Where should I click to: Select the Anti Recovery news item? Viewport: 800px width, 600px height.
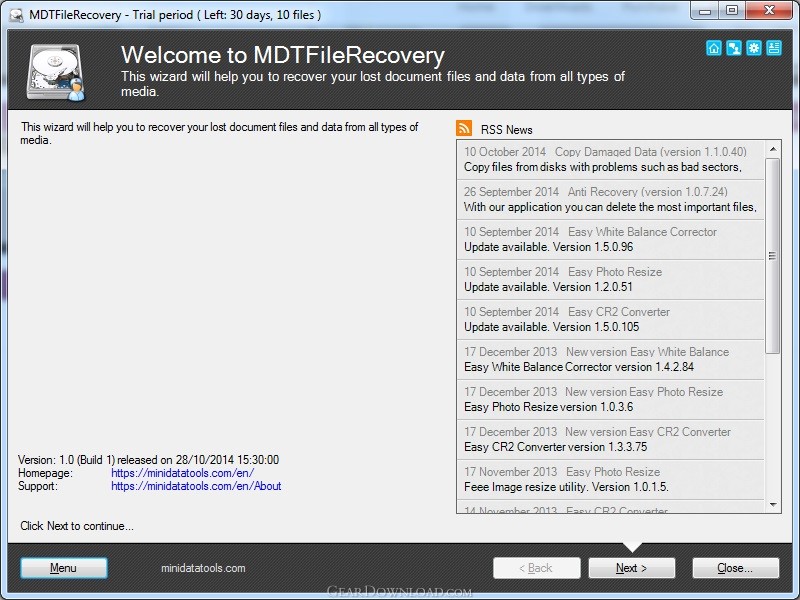coord(610,199)
